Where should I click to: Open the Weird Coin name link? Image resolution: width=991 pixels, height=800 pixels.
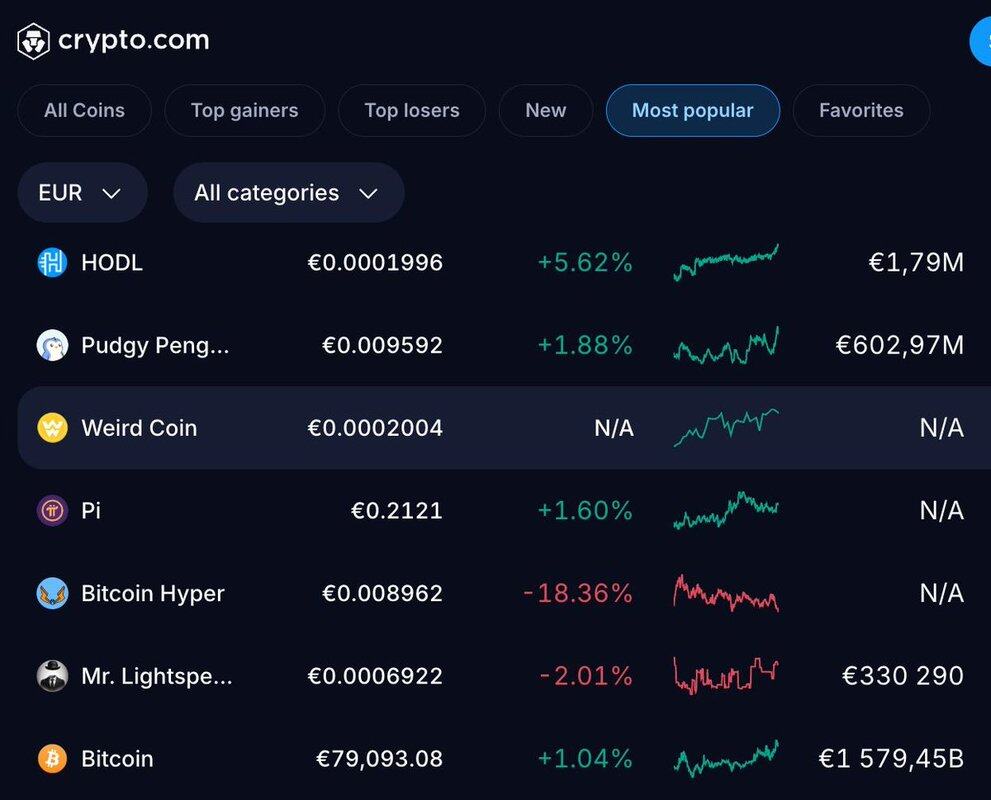tap(139, 428)
